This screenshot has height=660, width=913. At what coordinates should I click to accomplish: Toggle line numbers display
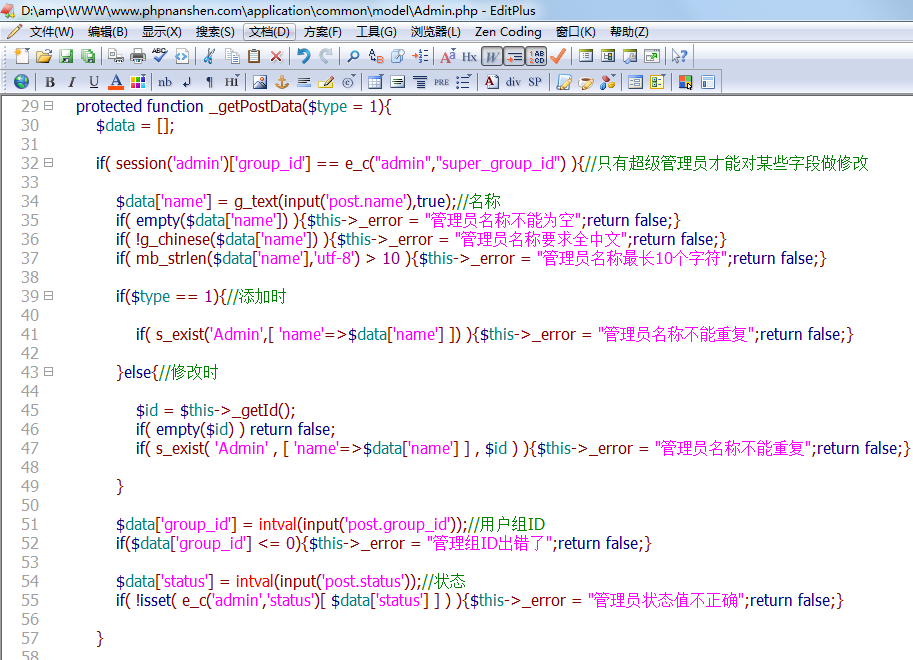pyautogui.click(x=536, y=57)
